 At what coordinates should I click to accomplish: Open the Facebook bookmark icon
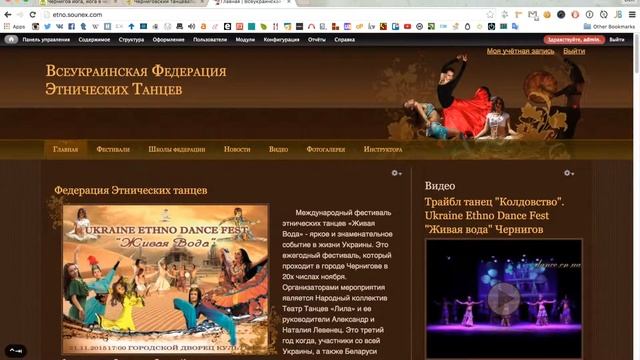(x=71, y=27)
